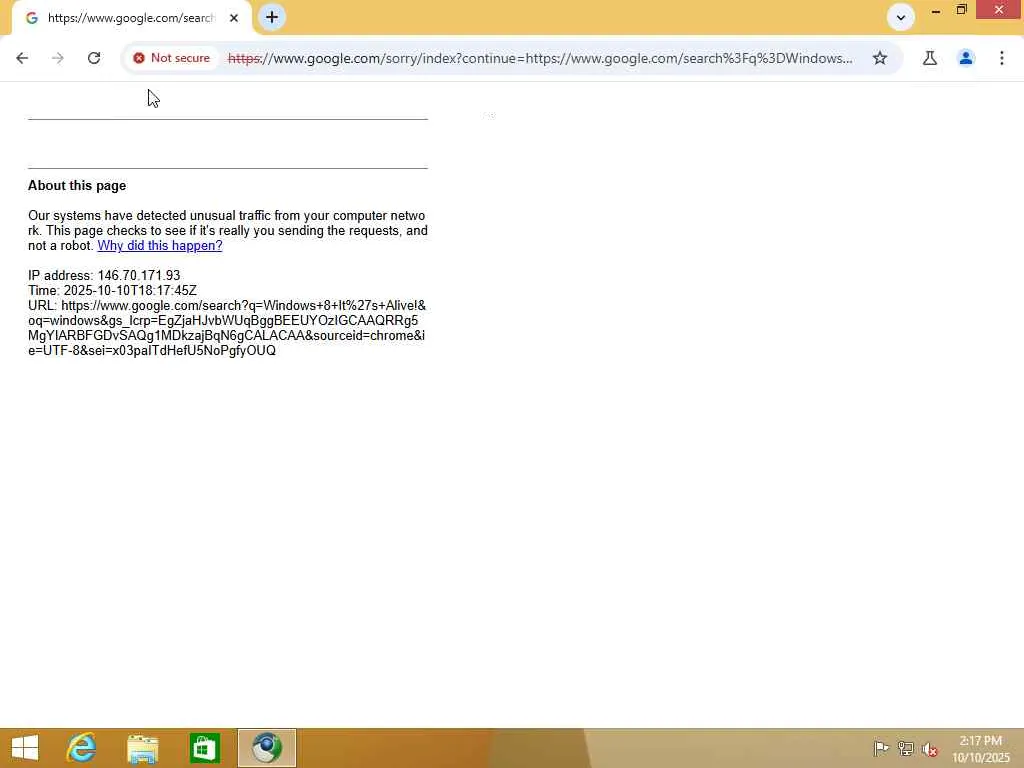Open Action Center flag tray icon
Image resolution: width=1024 pixels, height=768 pixels.
tap(881, 748)
